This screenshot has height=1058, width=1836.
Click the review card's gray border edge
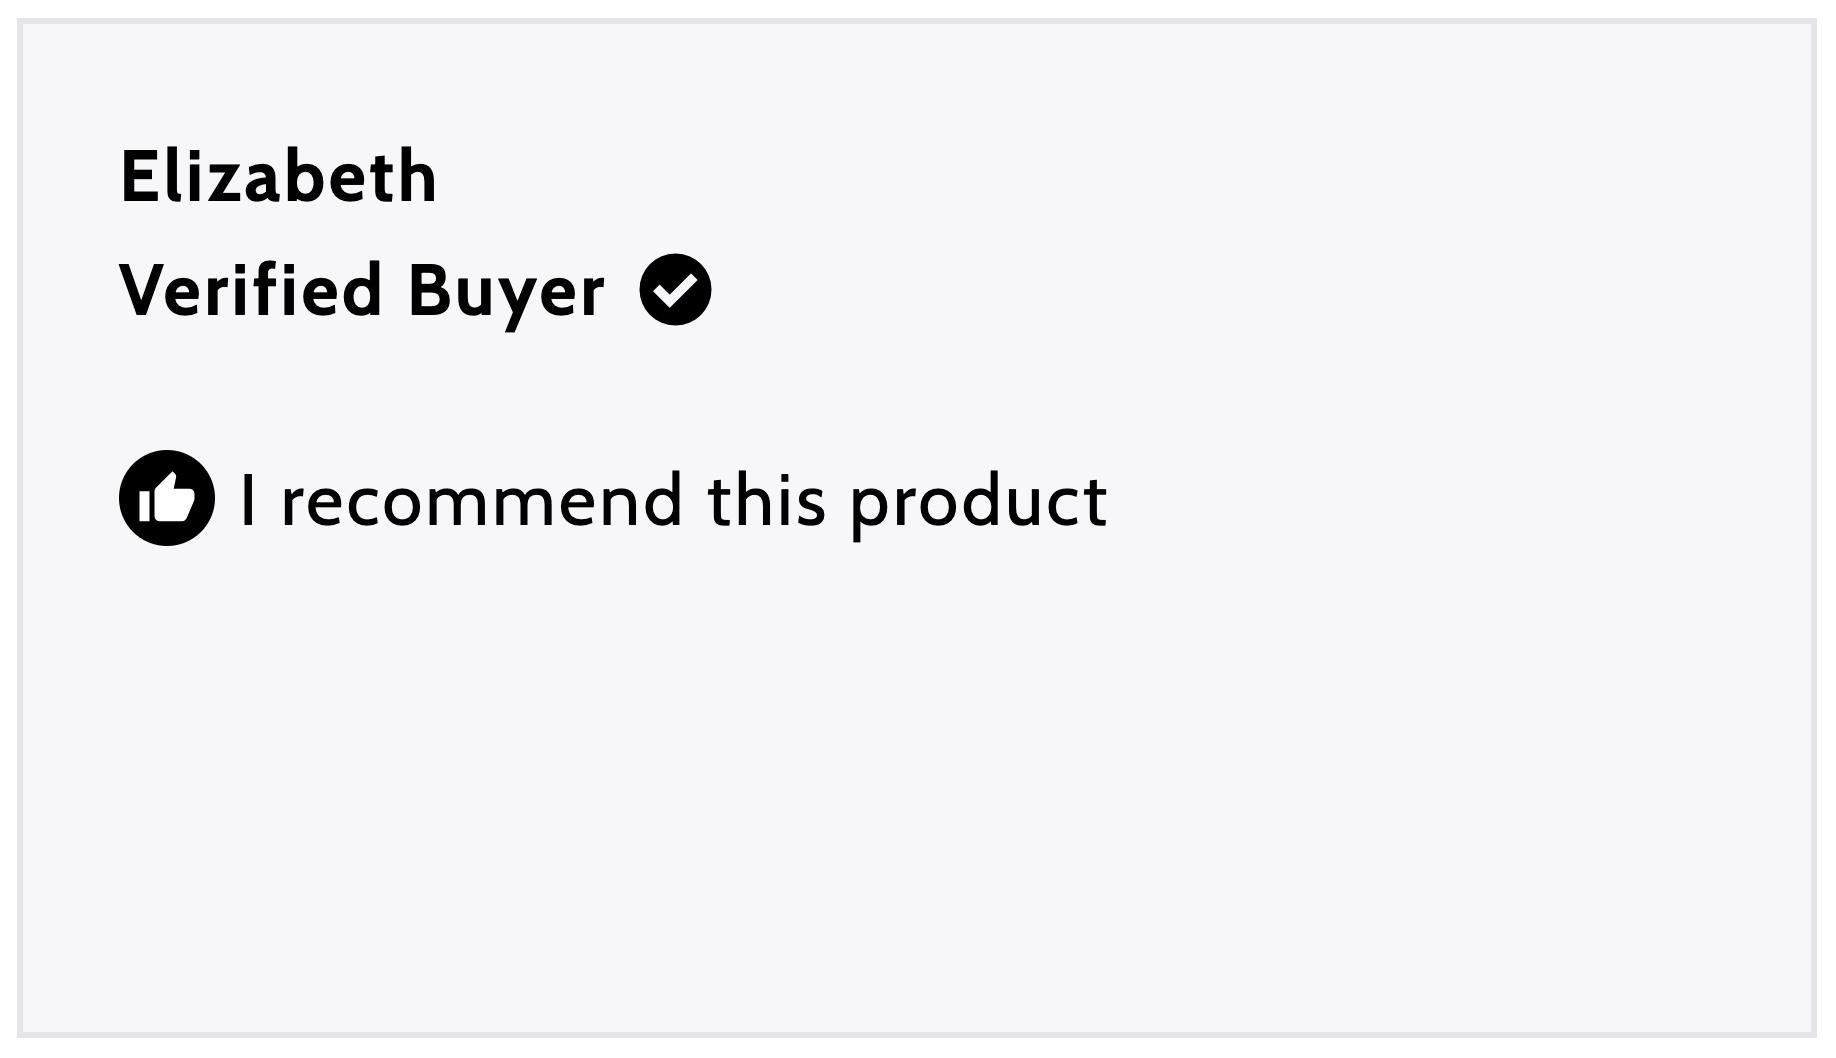point(19,528)
